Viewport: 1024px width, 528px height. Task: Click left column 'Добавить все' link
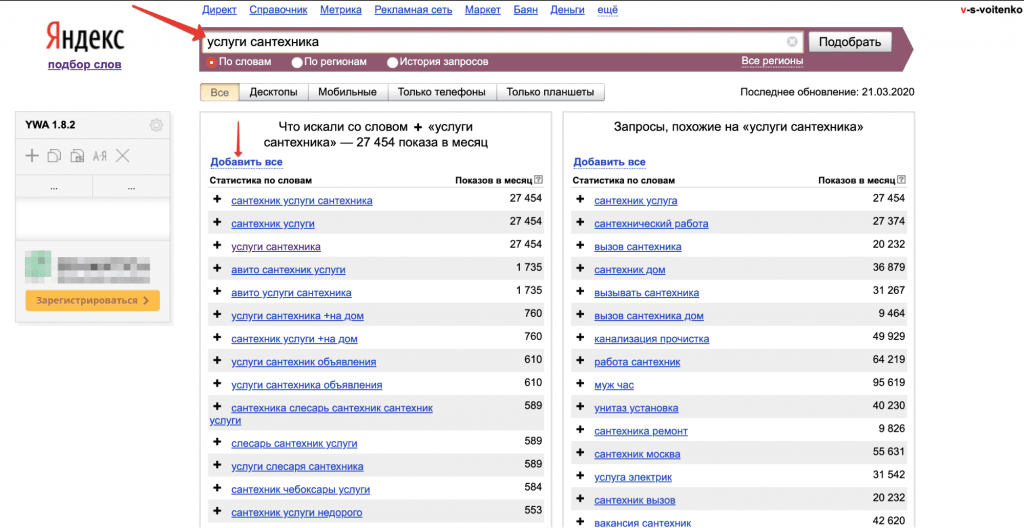click(x=246, y=161)
